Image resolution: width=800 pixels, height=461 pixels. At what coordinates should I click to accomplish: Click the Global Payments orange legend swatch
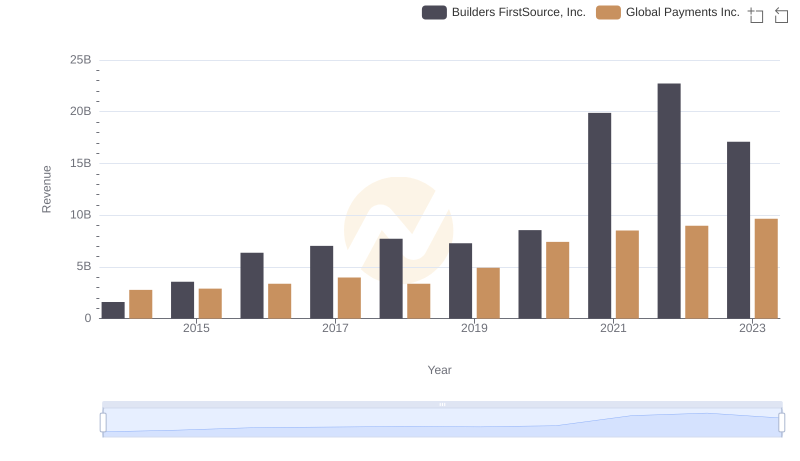coord(608,12)
